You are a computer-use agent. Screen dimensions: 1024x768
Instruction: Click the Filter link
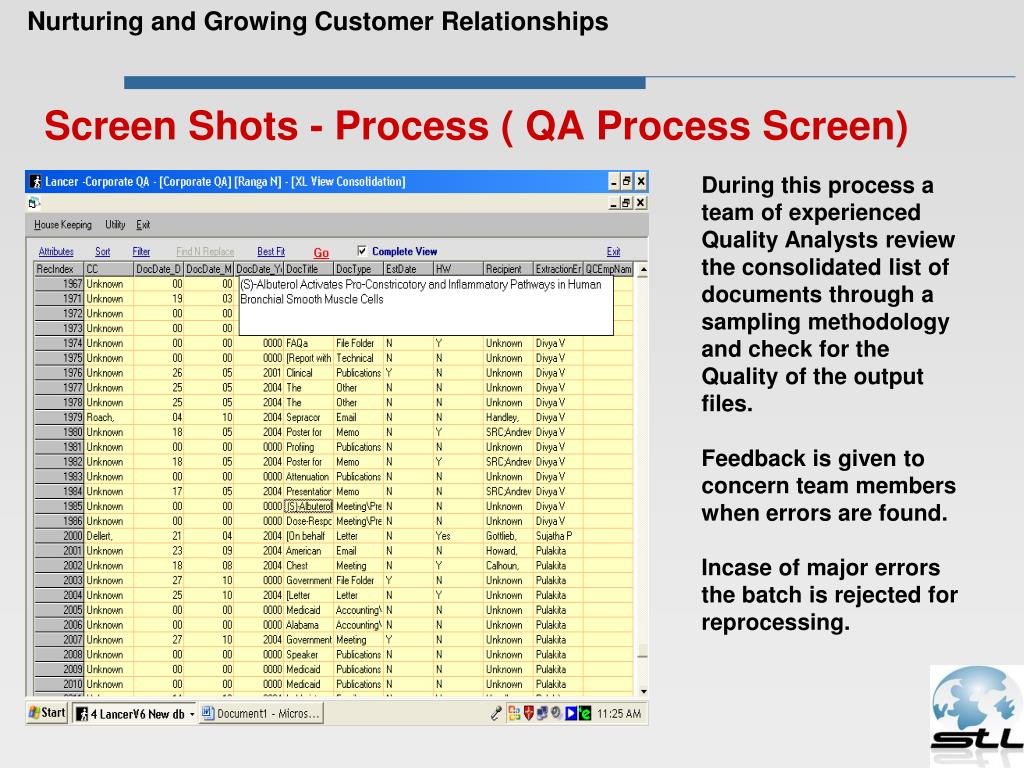(141, 251)
